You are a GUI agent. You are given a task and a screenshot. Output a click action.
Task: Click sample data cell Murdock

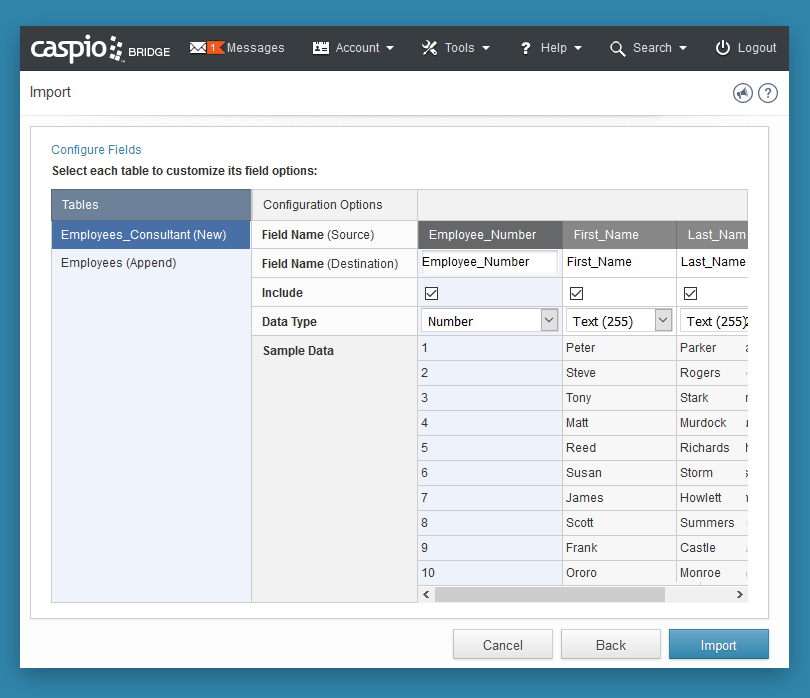coord(711,423)
